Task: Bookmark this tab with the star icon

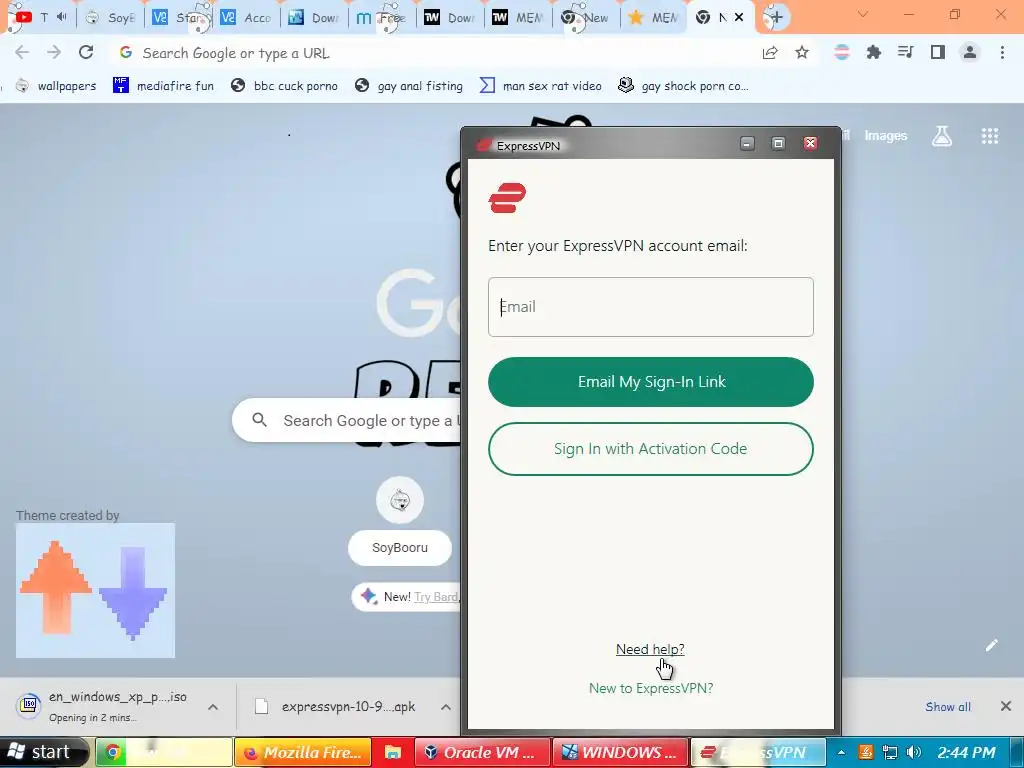Action: (802, 53)
